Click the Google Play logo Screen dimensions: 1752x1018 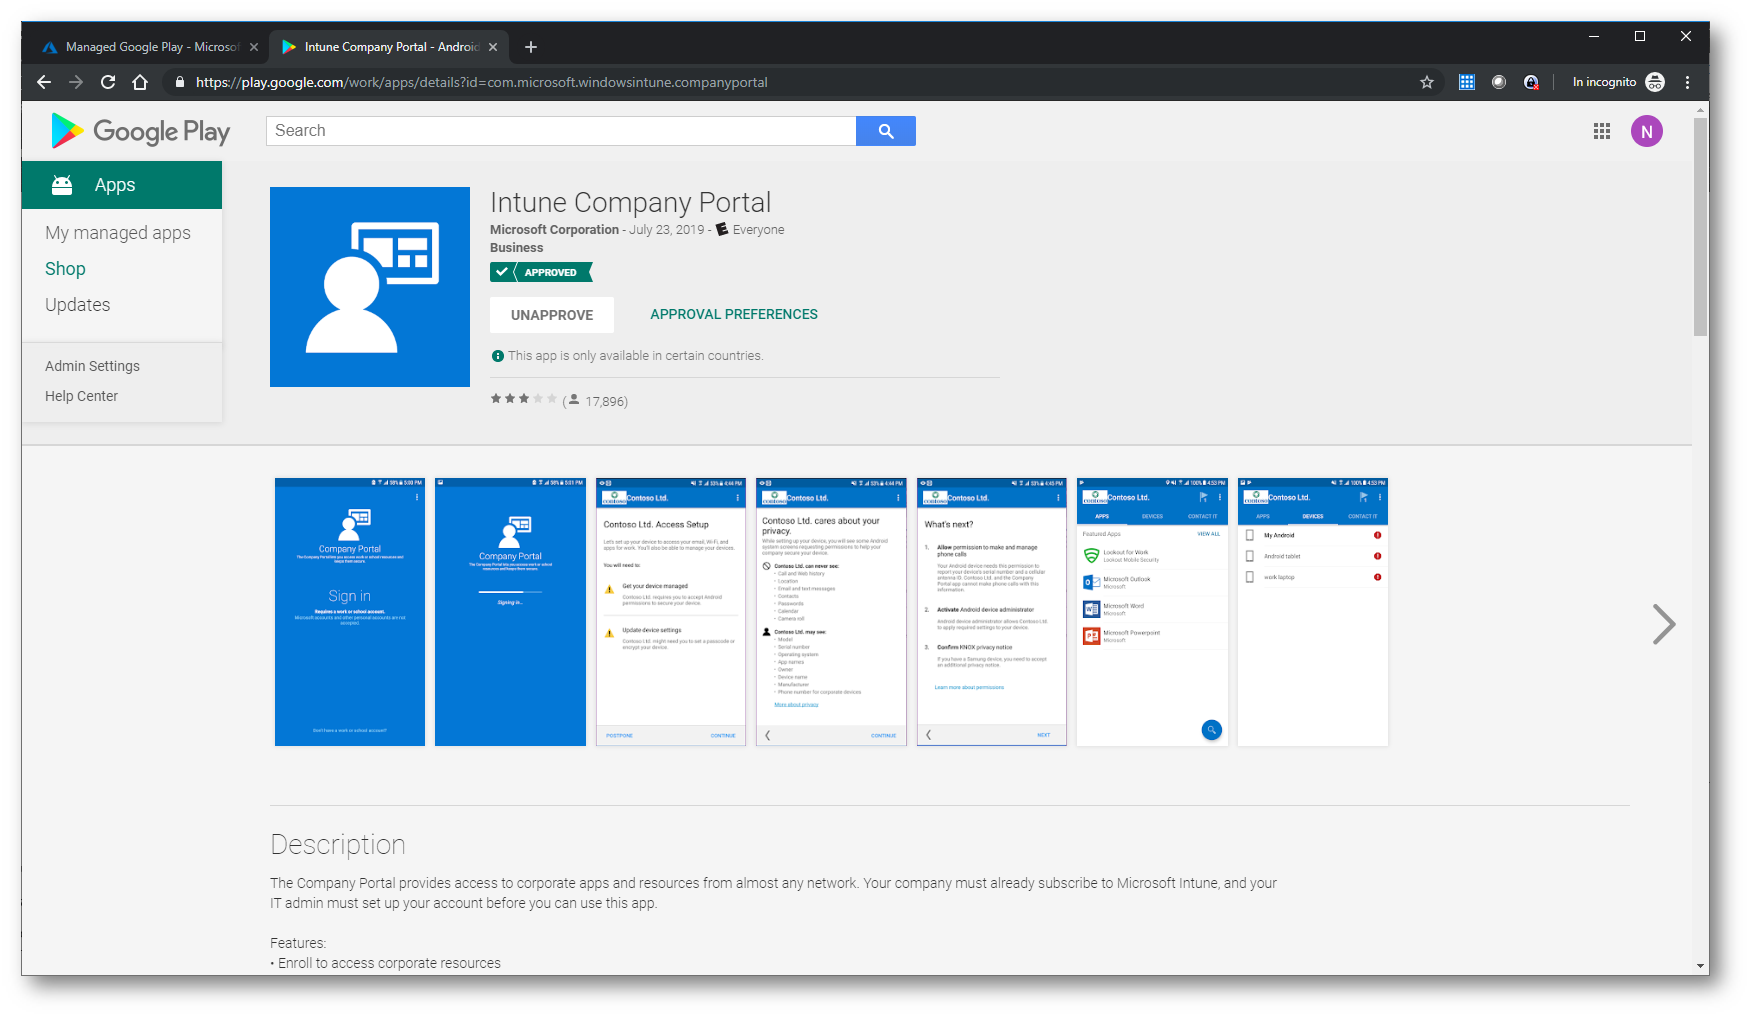coord(141,131)
